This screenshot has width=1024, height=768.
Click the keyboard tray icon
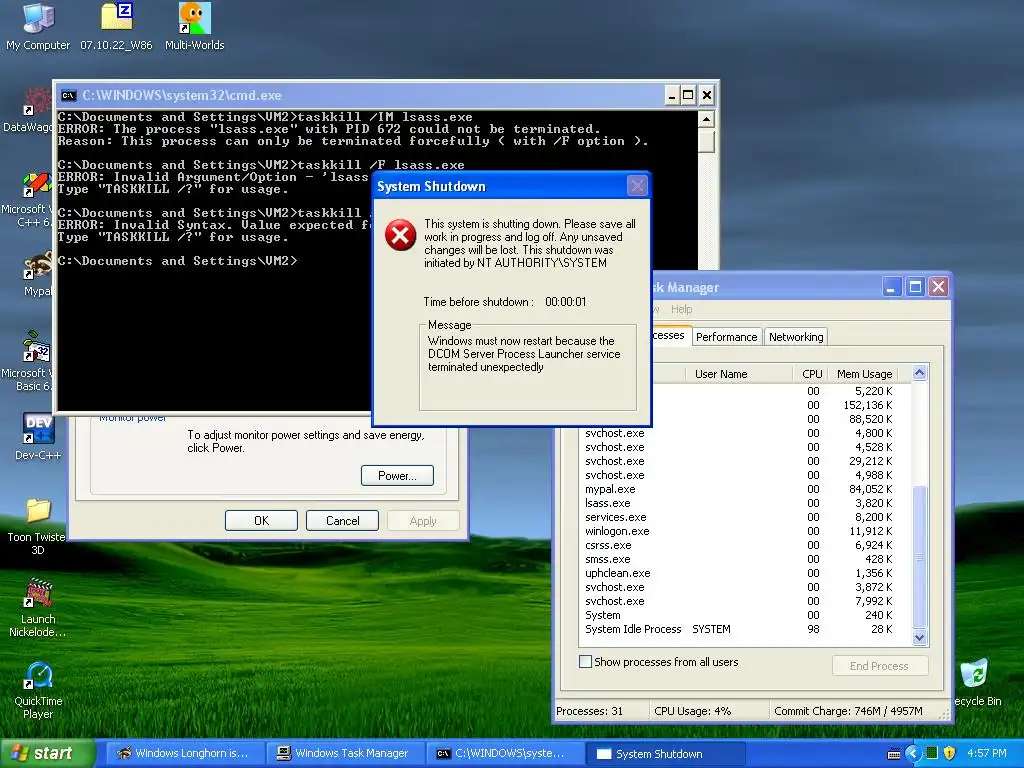(x=894, y=754)
